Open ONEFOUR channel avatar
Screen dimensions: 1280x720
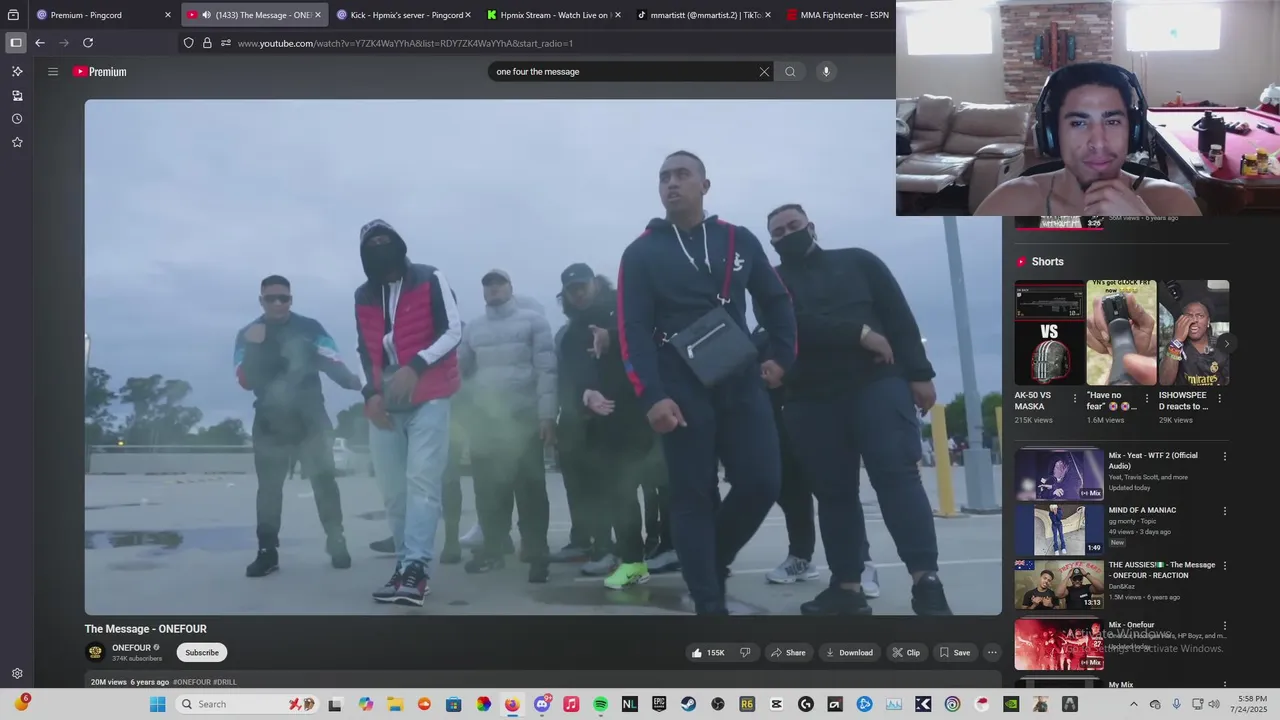96,653
